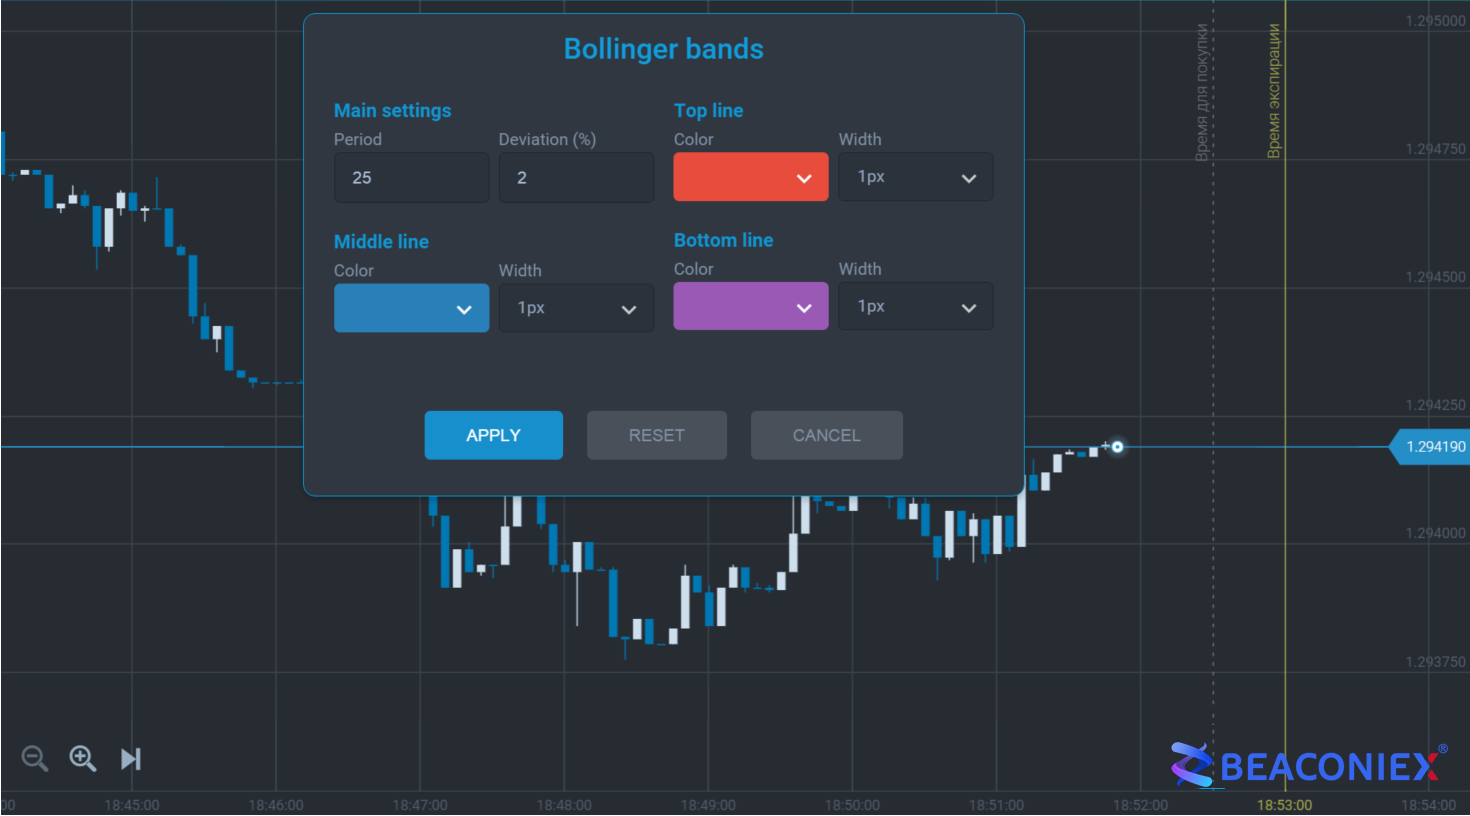This screenshot has width=1470, height=816.
Task: Open Top line color dropdown
Action: tap(751, 177)
